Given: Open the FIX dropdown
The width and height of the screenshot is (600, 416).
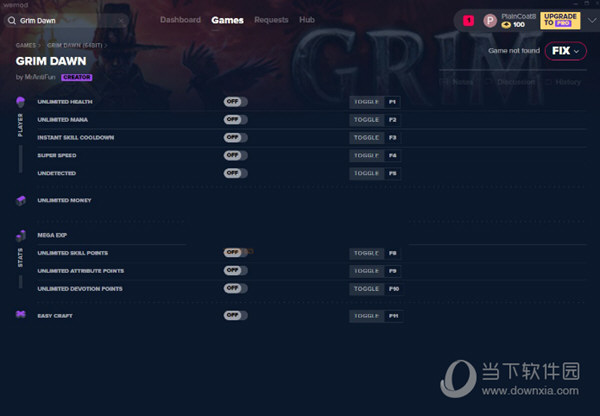Looking at the screenshot, I should [x=566, y=51].
